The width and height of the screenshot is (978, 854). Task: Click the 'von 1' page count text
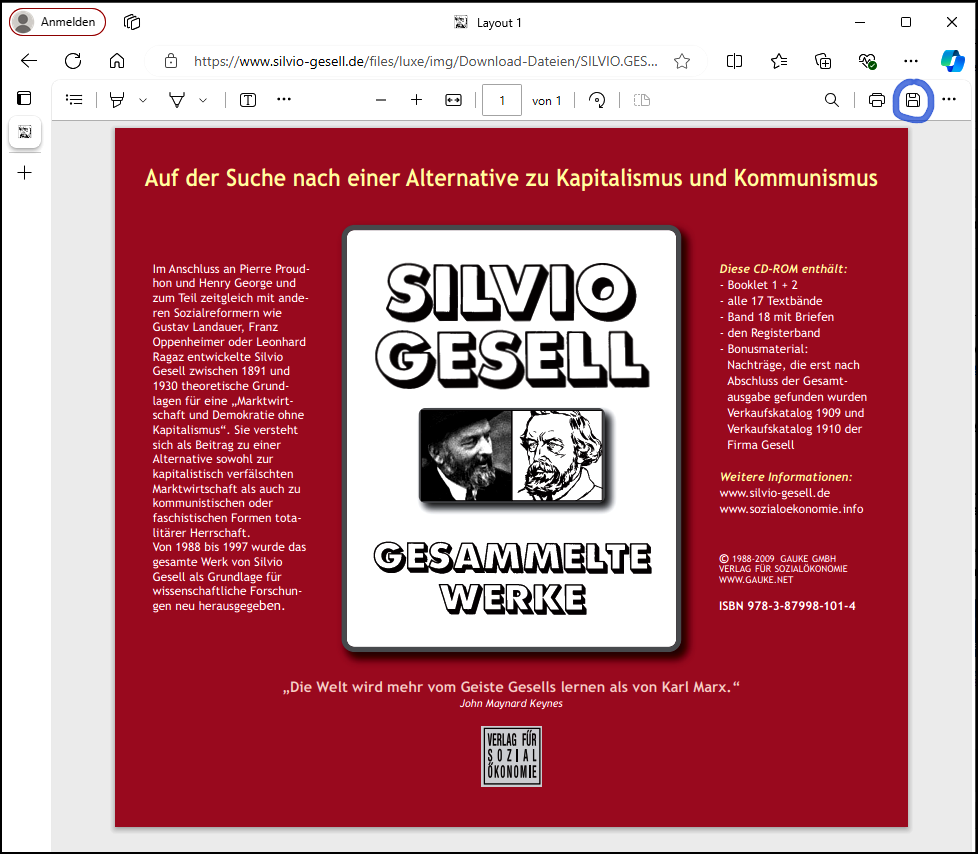pos(546,100)
